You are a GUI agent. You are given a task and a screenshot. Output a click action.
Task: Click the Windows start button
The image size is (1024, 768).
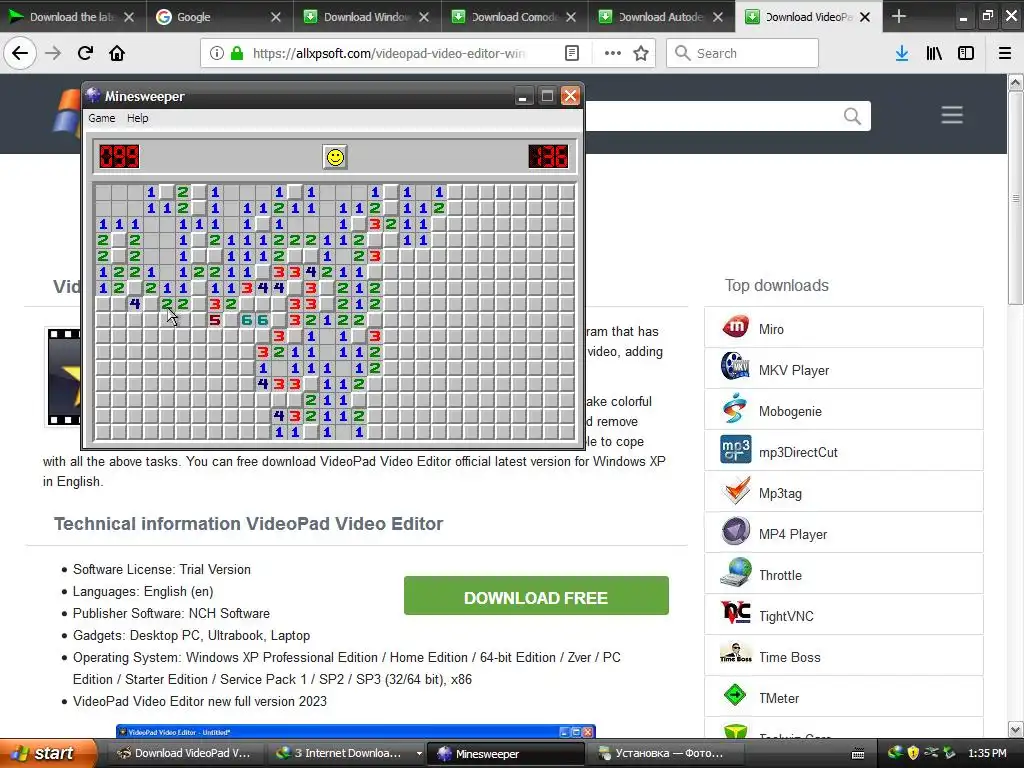[x=48, y=754]
